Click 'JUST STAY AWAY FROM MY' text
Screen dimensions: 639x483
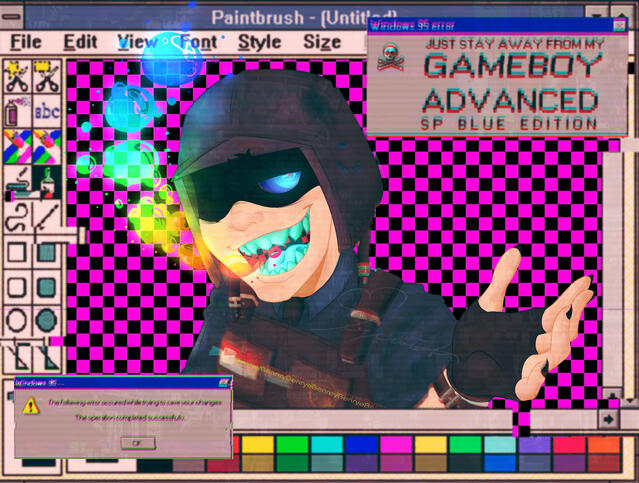514,44
